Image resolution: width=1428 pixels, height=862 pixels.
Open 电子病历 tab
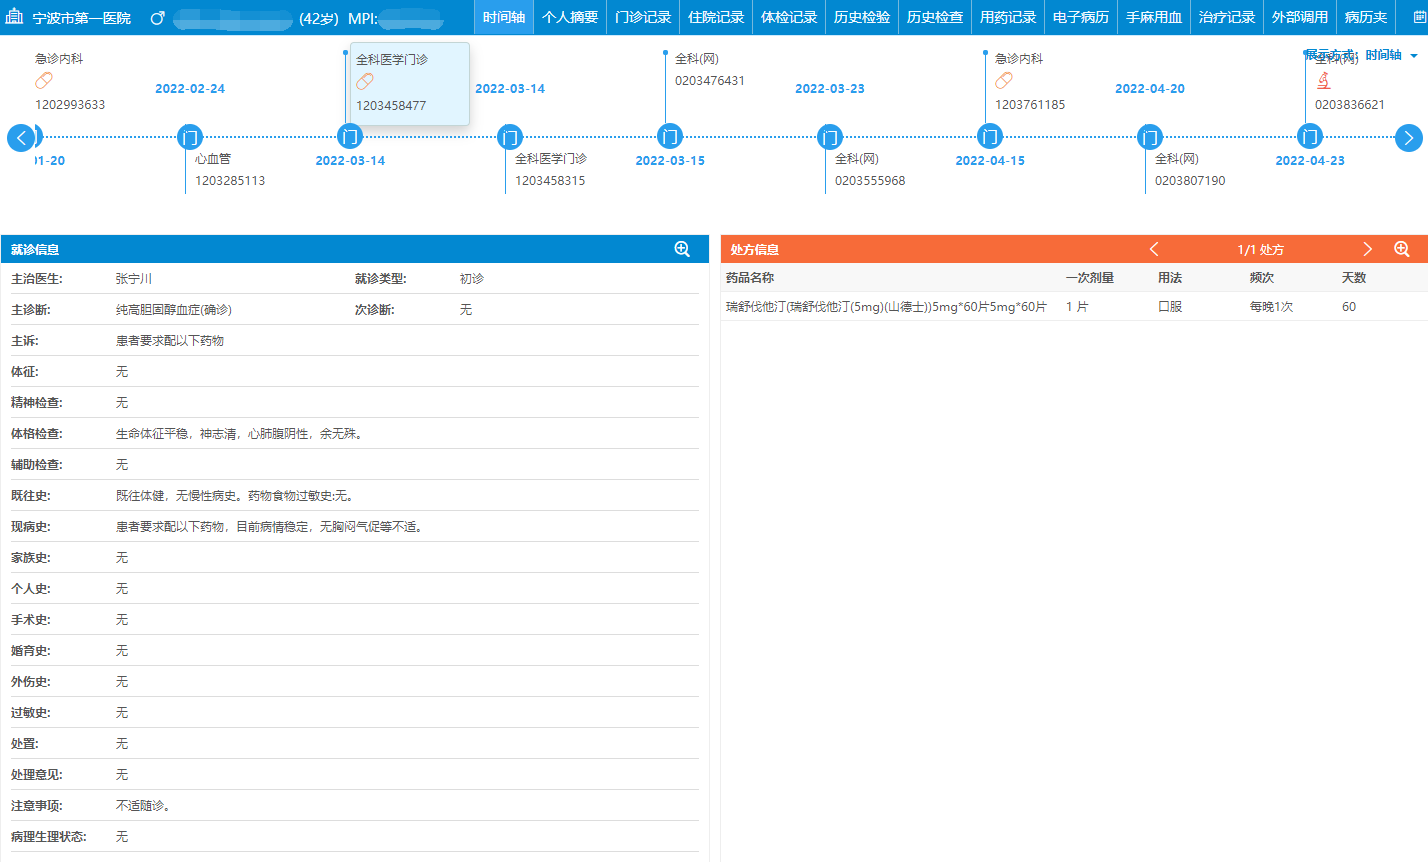pos(1081,17)
